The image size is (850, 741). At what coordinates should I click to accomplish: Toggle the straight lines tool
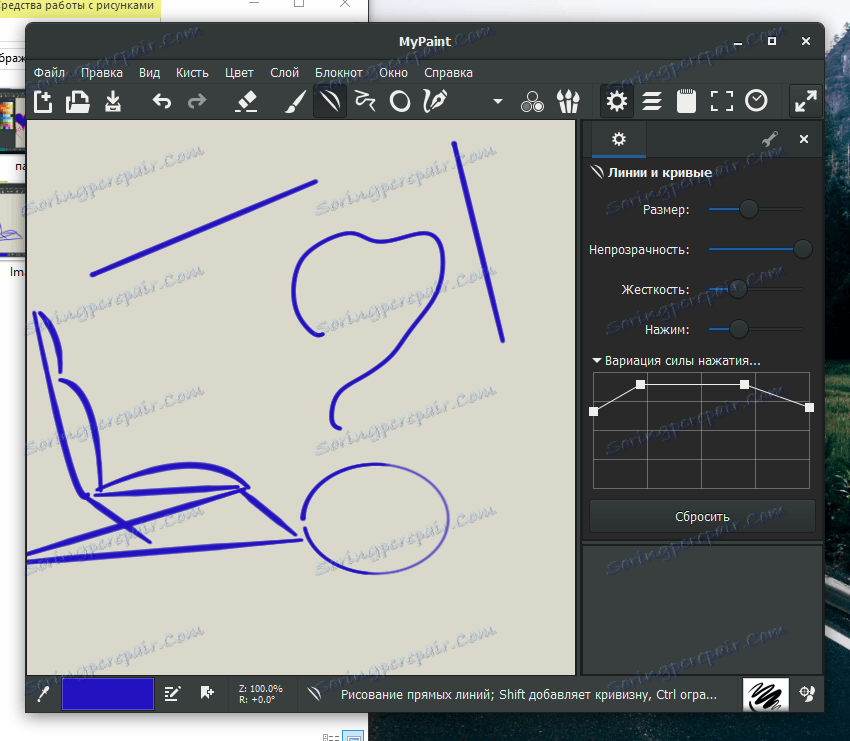(329, 101)
